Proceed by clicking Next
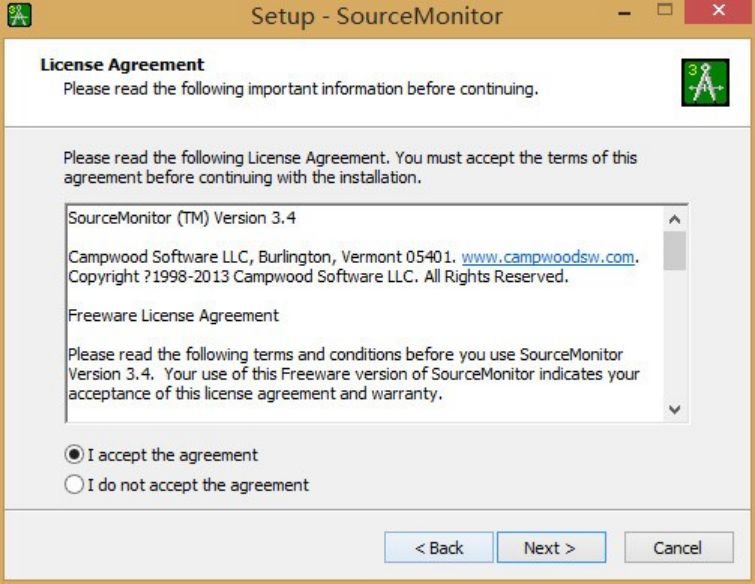The width and height of the screenshot is (755, 584). 549,548
